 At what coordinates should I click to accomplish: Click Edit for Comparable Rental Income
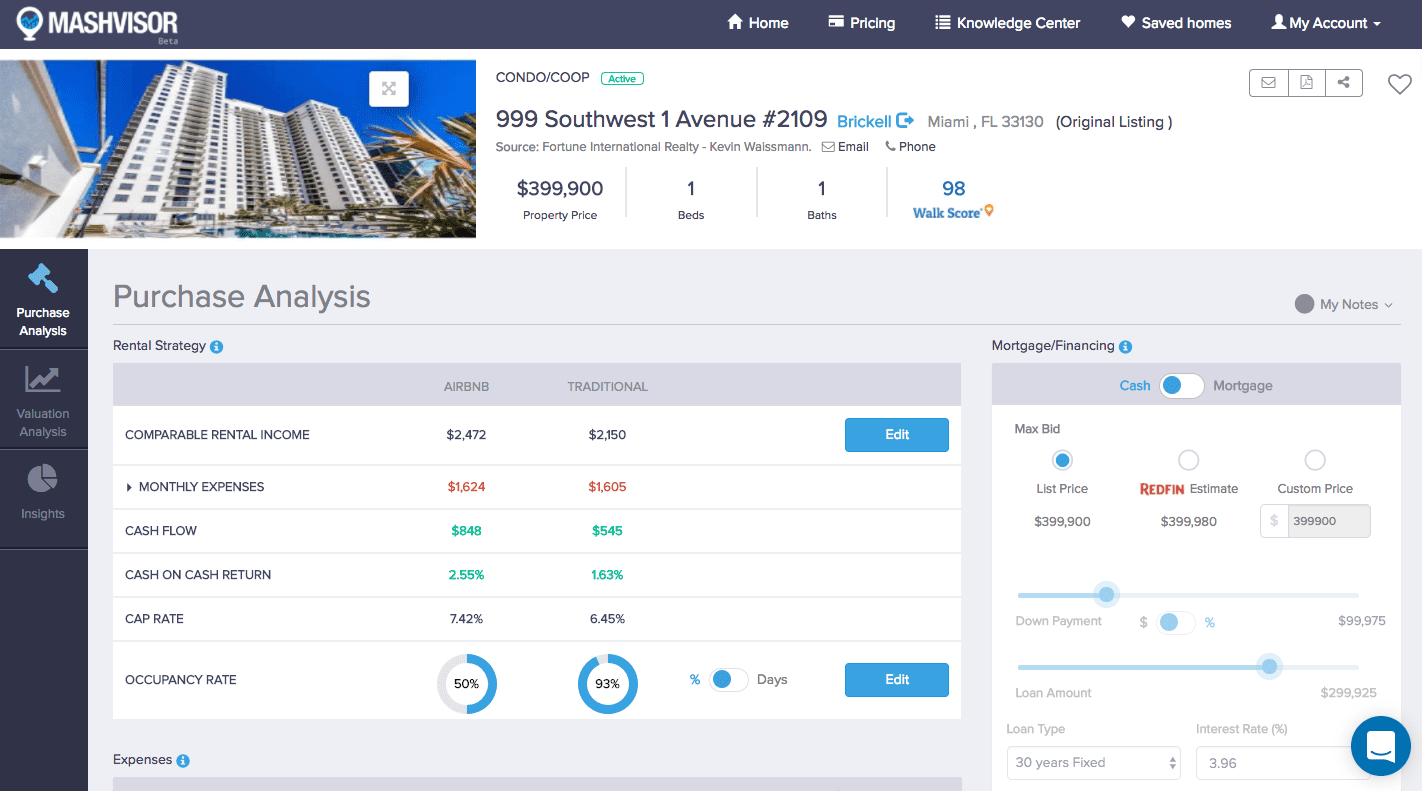(896, 435)
